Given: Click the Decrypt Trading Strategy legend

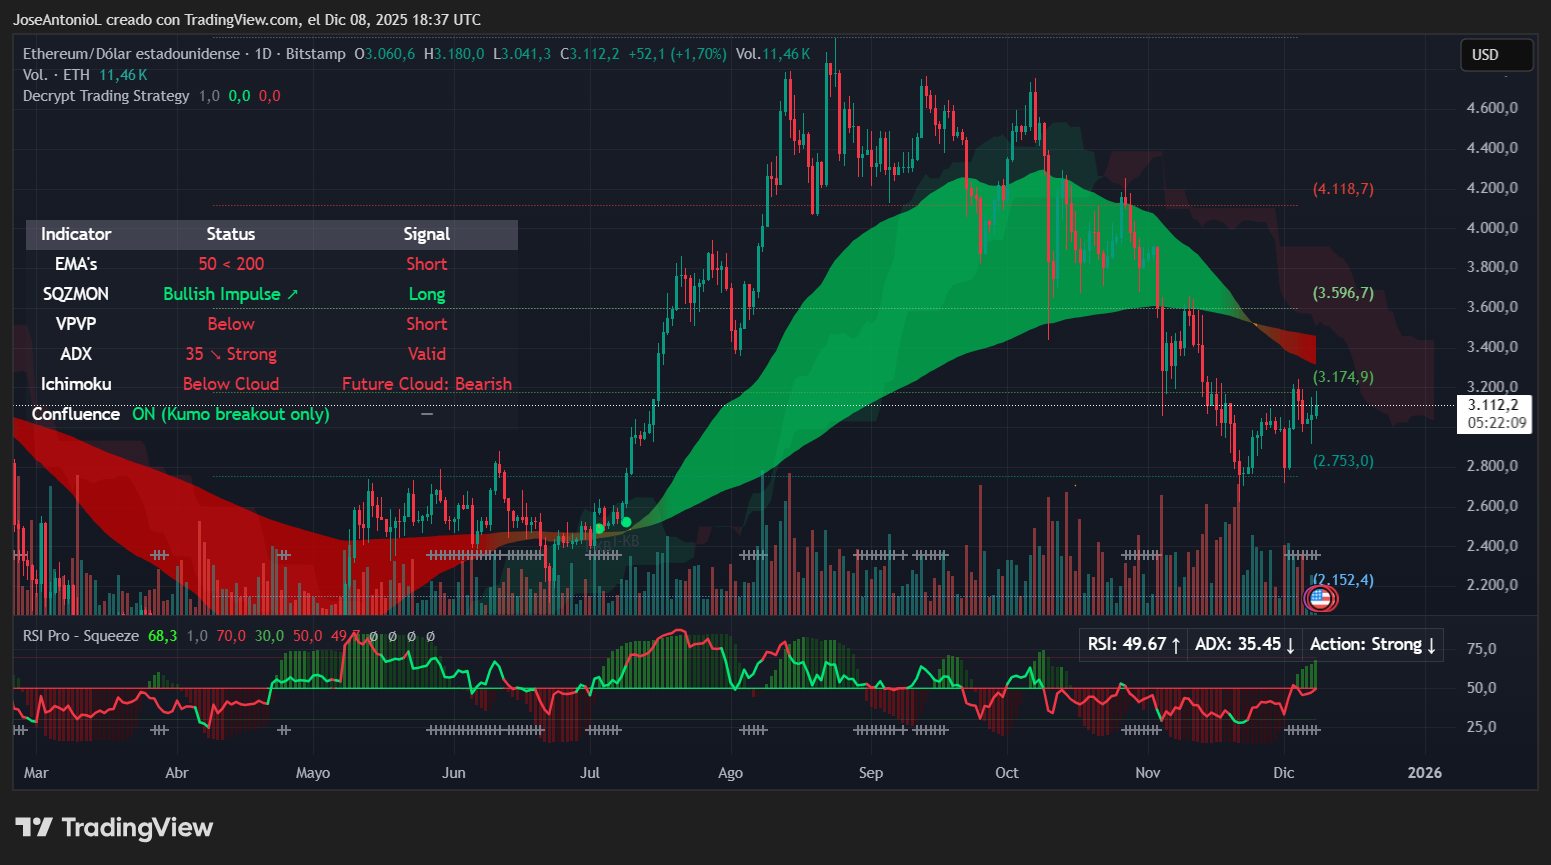Looking at the screenshot, I should pos(106,96).
